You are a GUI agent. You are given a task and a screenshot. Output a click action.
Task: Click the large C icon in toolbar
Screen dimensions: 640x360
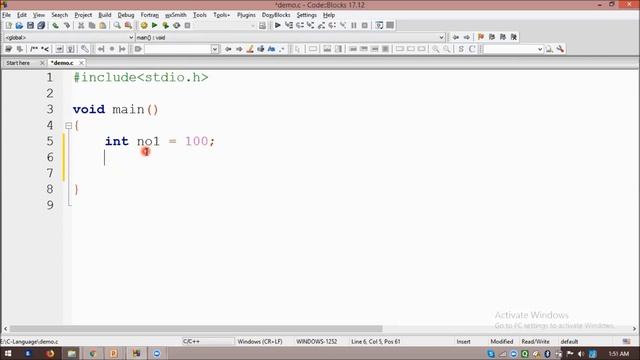(x=472, y=49)
